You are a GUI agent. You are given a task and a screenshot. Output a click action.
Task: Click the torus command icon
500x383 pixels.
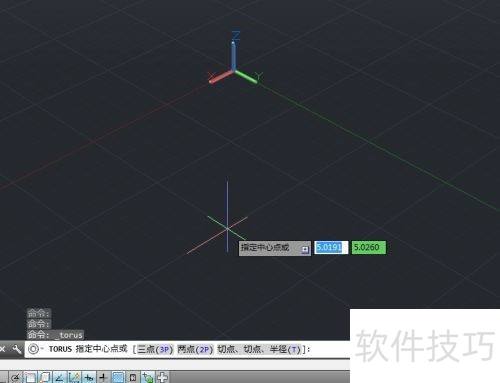point(33,349)
